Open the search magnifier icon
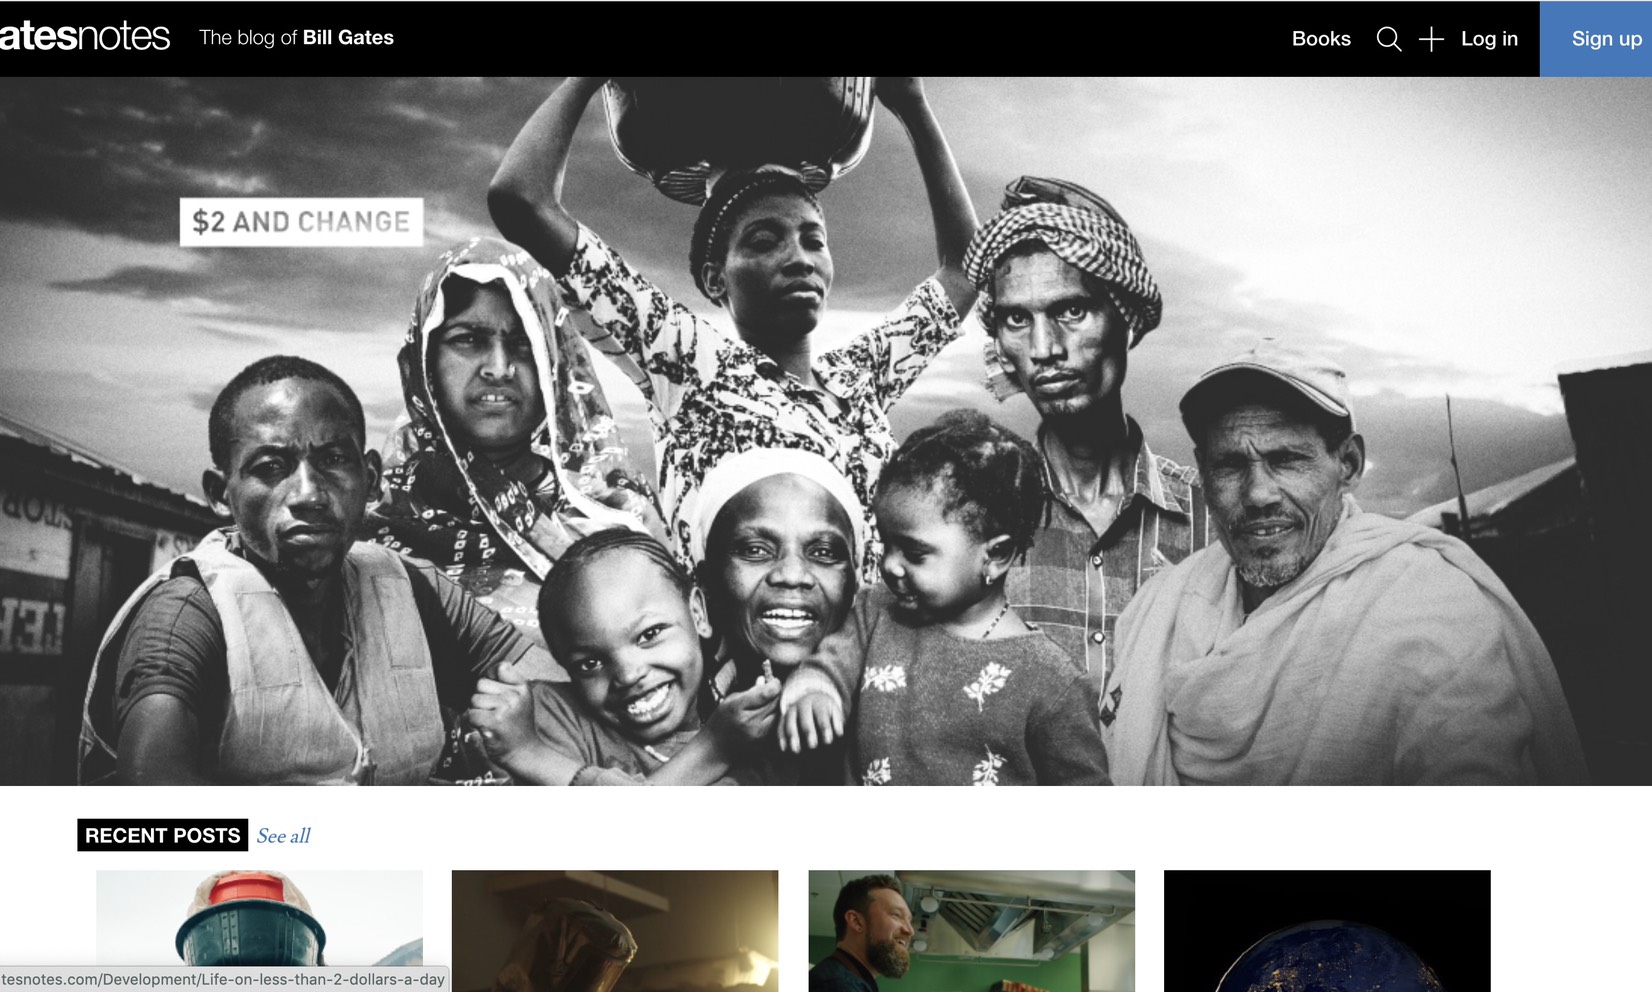The width and height of the screenshot is (1652, 992). pyautogui.click(x=1388, y=39)
